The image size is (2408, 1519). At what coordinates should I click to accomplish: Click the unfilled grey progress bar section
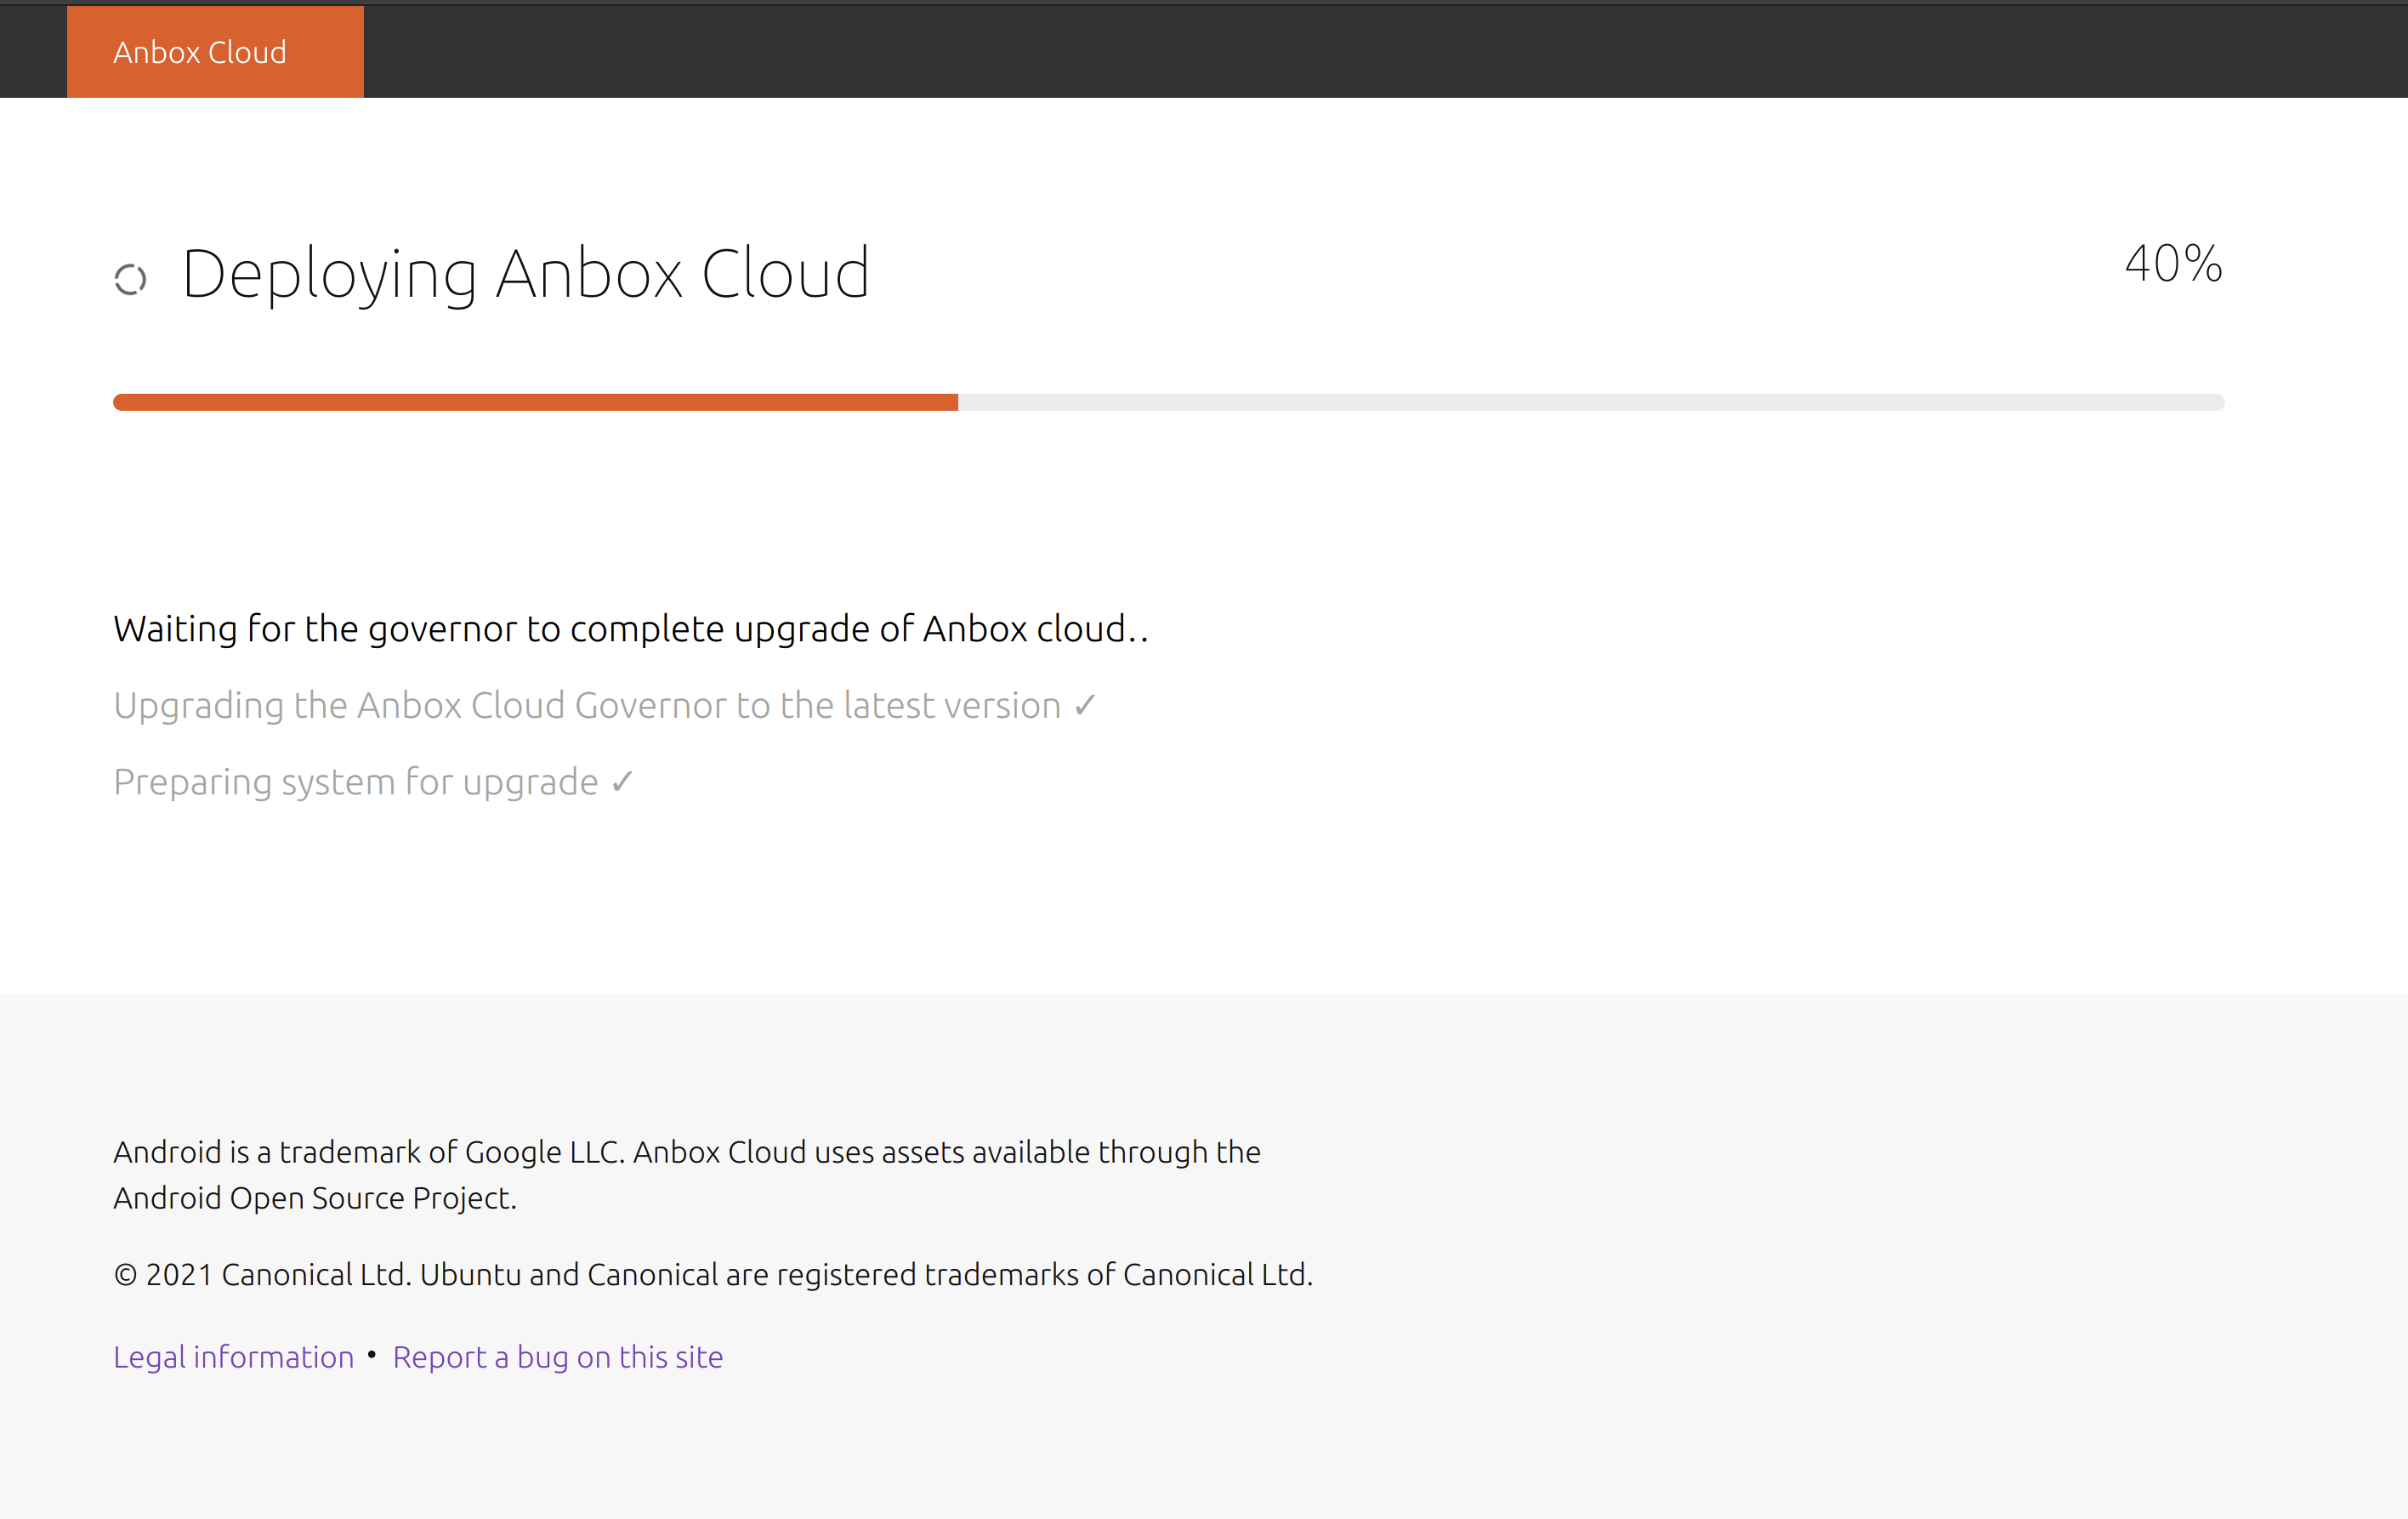(1591, 402)
